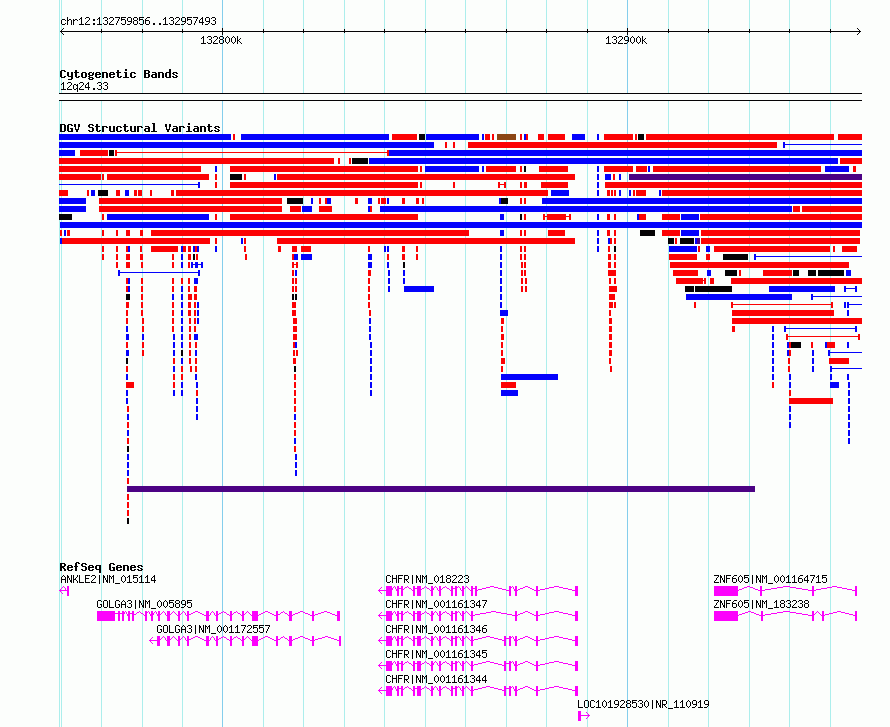Select the RefSeq Genes track title
Image resolution: width=890 pixels, height=727 pixels.
(x=101, y=567)
